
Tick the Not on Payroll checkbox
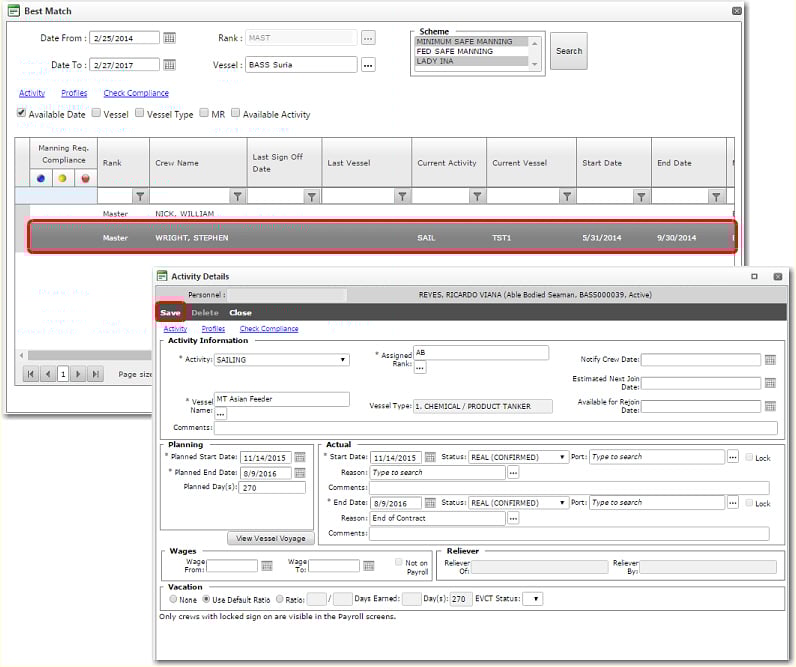tap(399, 563)
